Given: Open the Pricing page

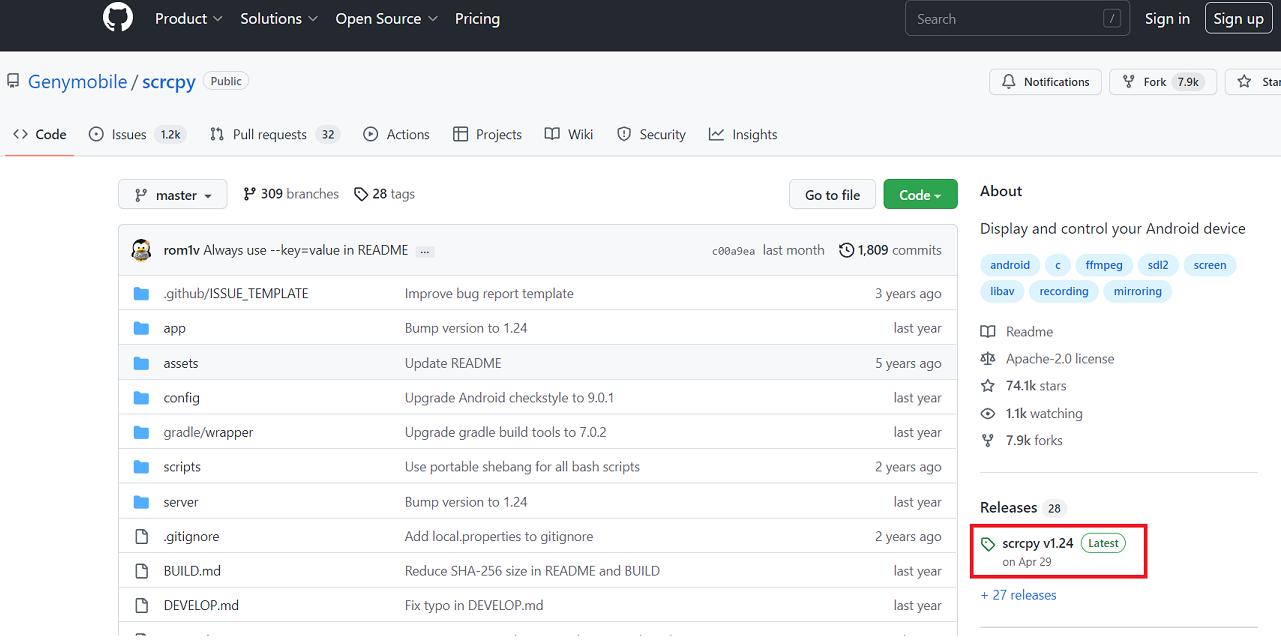Looking at the screenshot, I should [x=477, y=19].
